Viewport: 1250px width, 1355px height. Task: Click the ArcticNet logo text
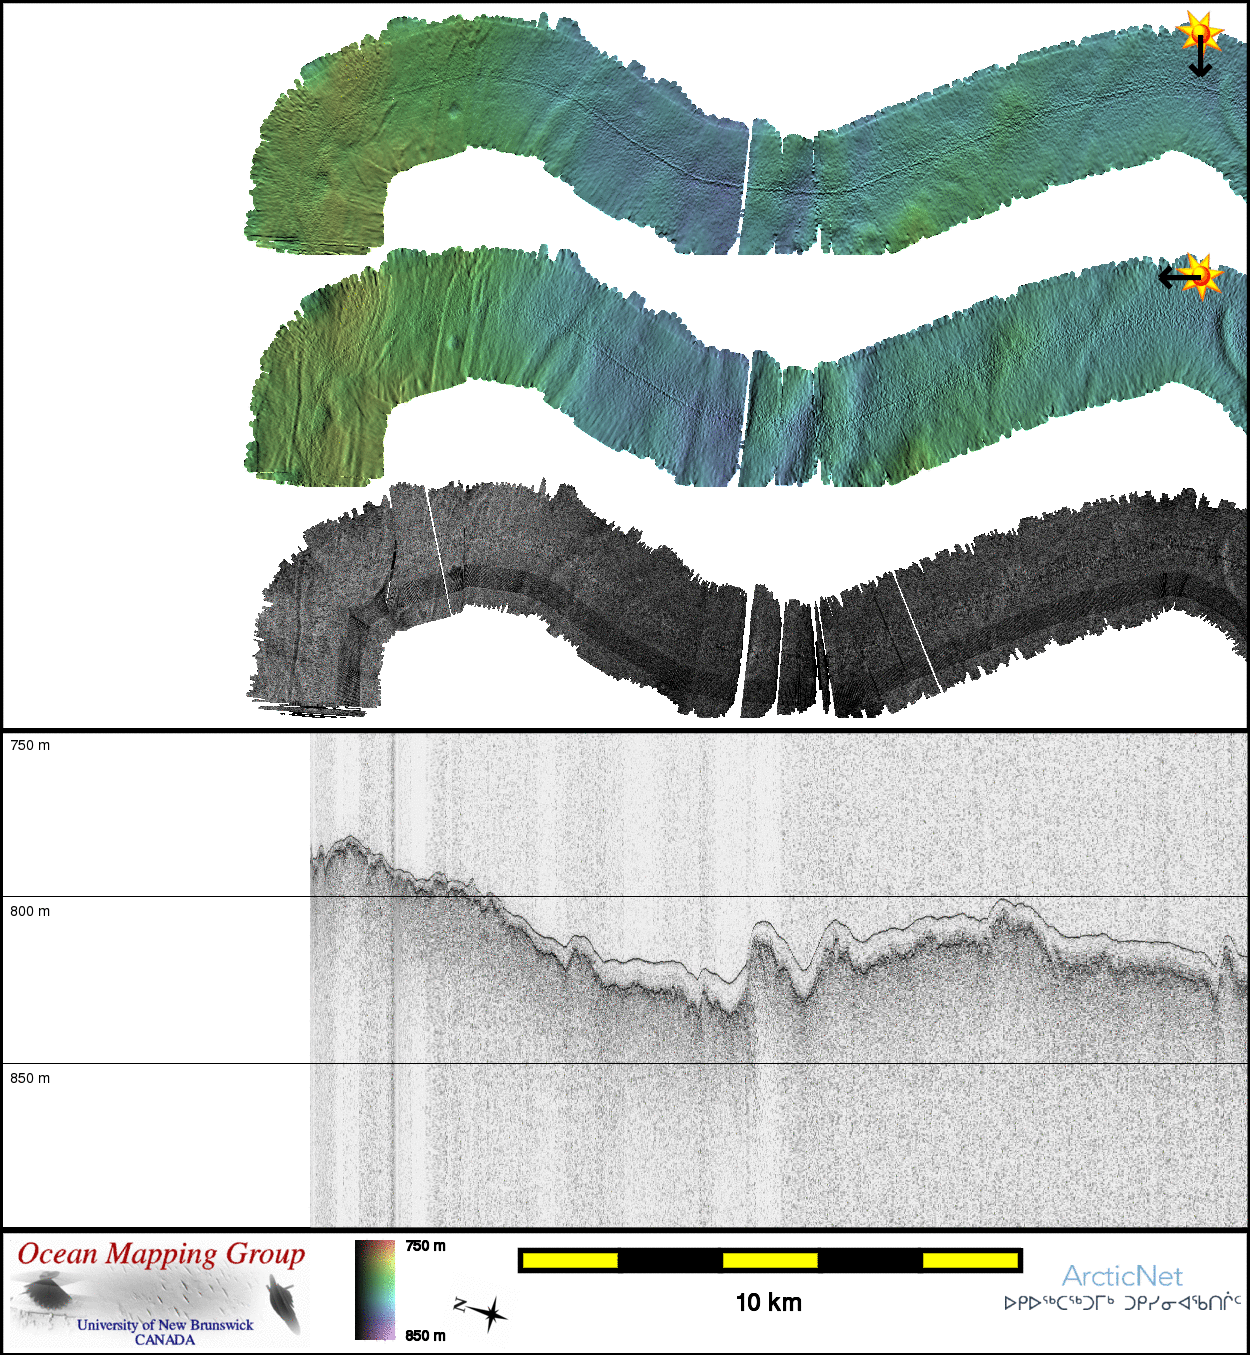1122,1276
